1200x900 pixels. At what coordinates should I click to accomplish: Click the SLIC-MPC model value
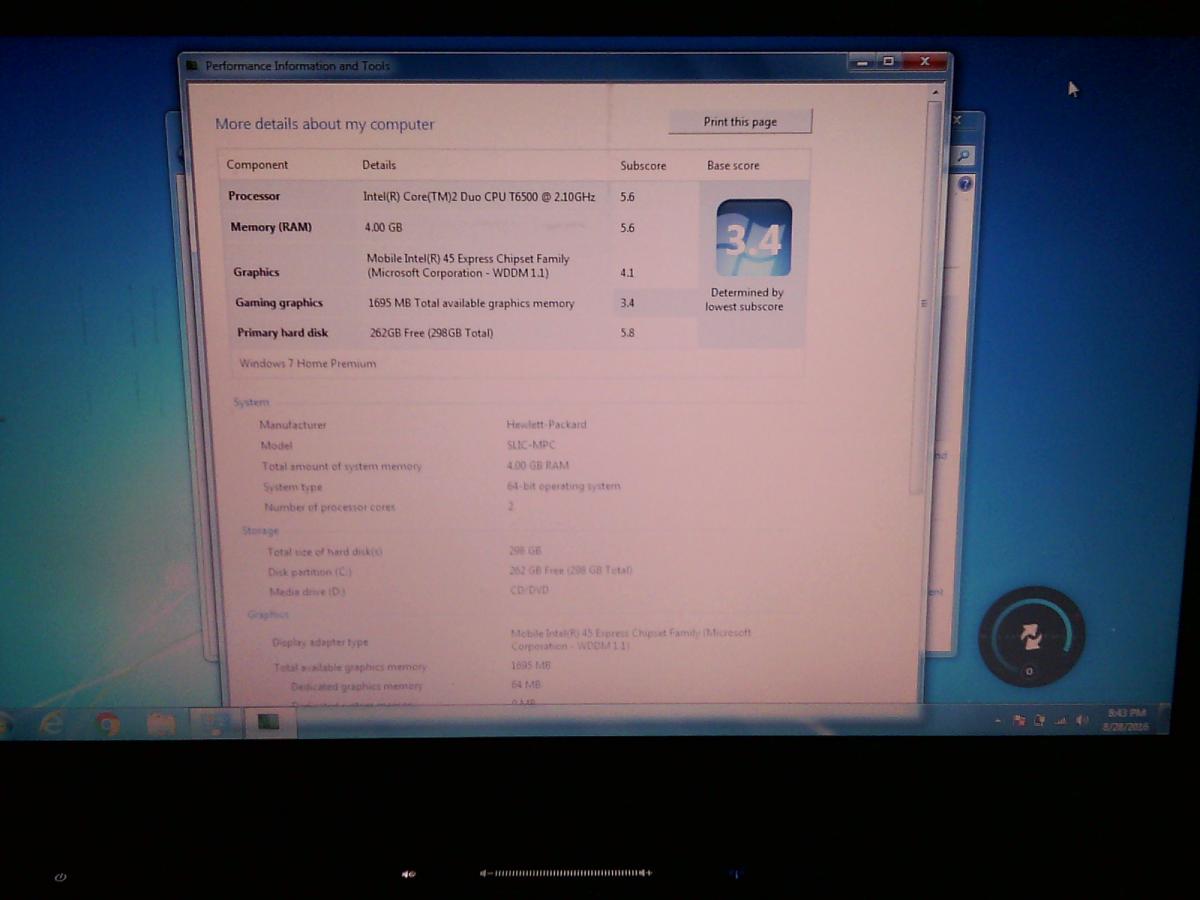pyautogui.click(x=531, y=445)
